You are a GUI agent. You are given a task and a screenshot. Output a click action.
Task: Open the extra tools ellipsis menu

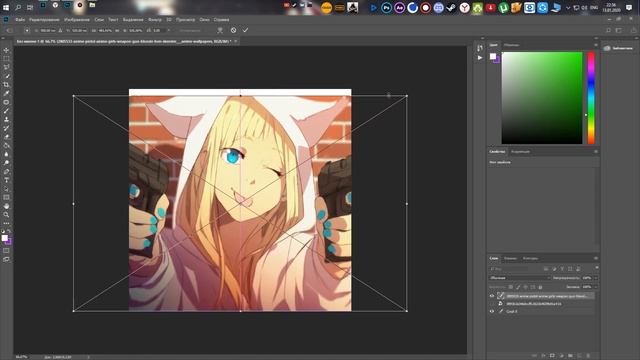click(6, 223)
